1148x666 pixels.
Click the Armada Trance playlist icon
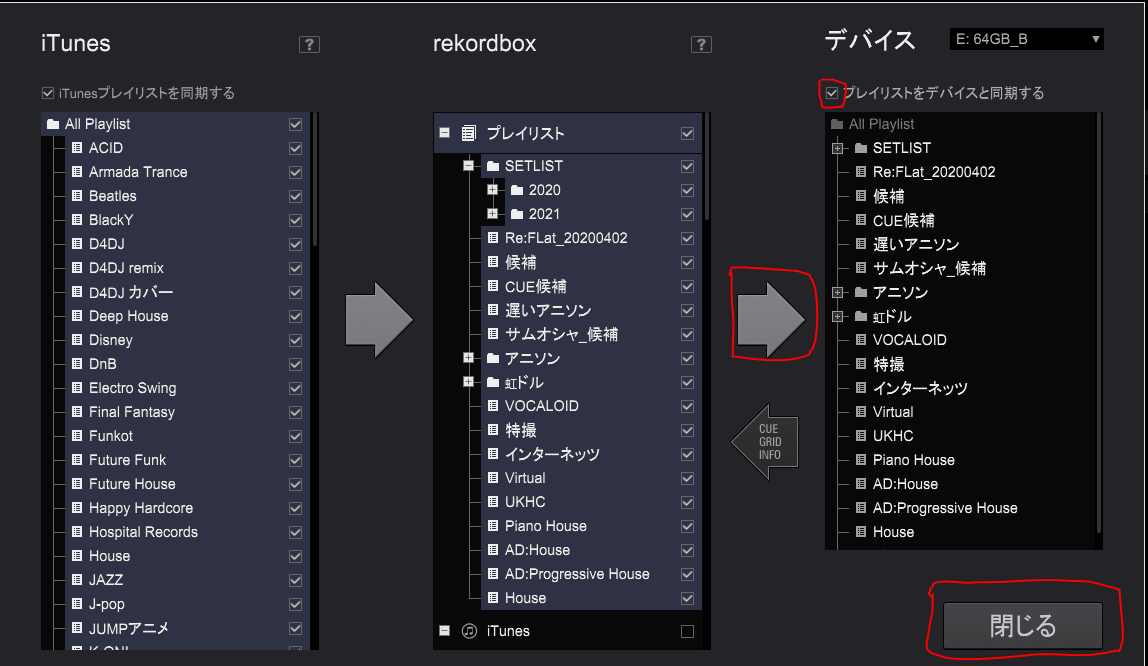(x=77, y=172)
